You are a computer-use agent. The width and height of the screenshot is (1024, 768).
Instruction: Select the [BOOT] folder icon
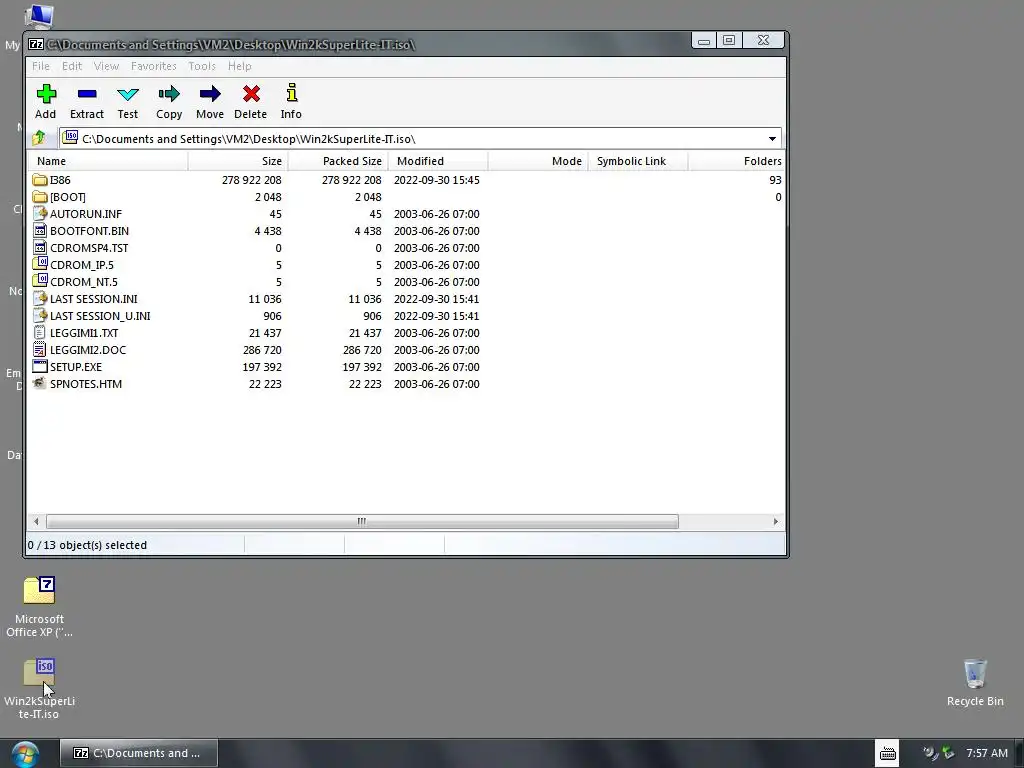(40, 197)
